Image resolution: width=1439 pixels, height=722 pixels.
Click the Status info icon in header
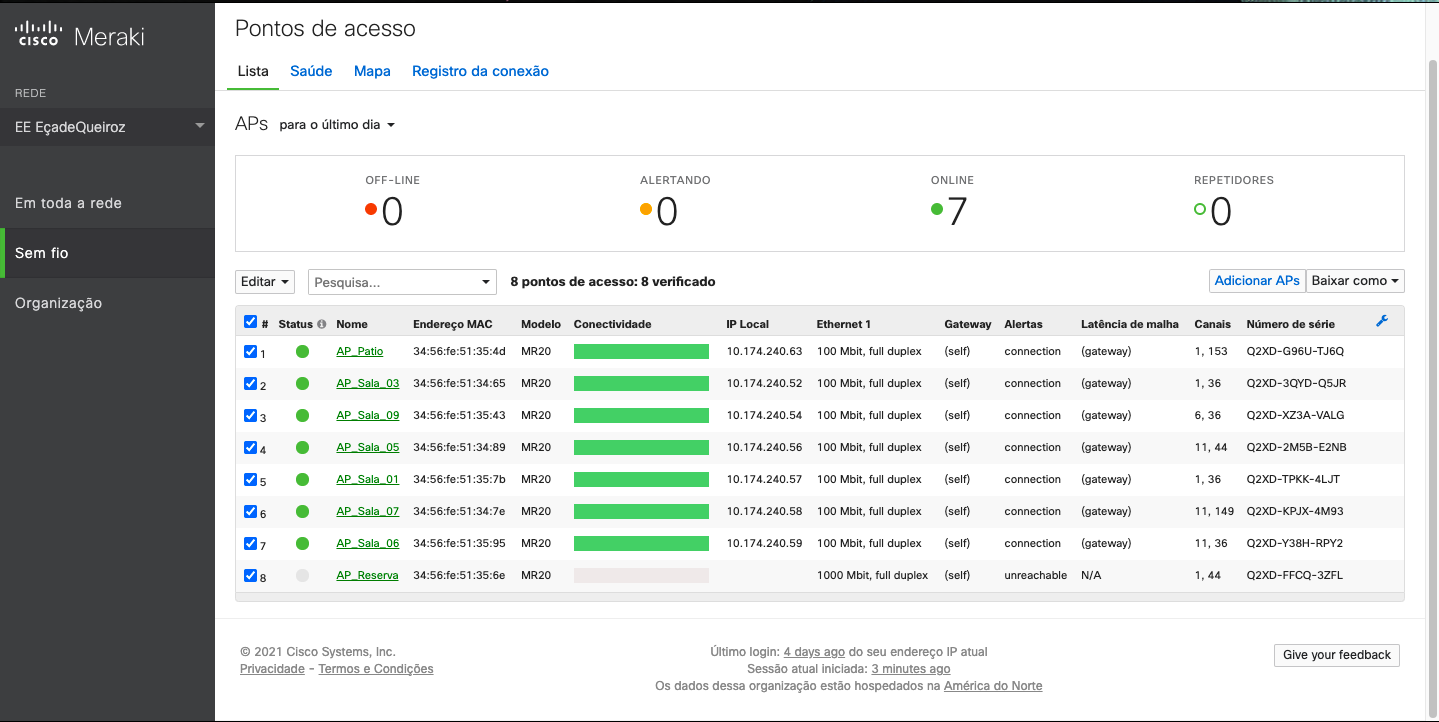322,324
